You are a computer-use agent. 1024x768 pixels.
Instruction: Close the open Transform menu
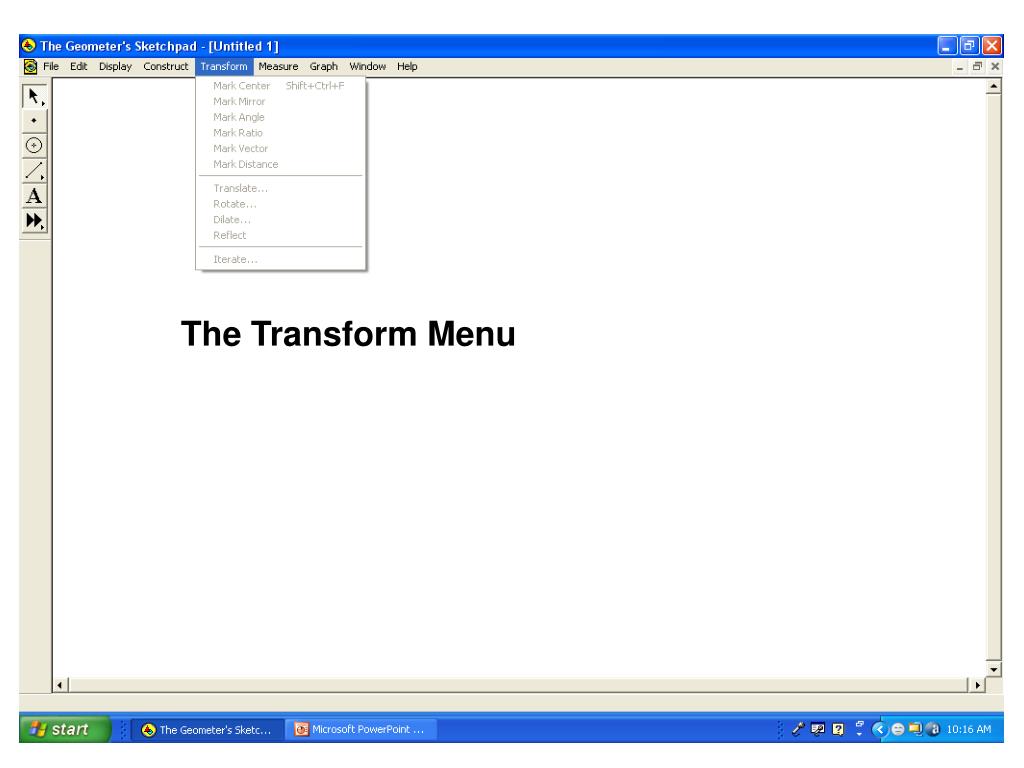tap(224, 67)
